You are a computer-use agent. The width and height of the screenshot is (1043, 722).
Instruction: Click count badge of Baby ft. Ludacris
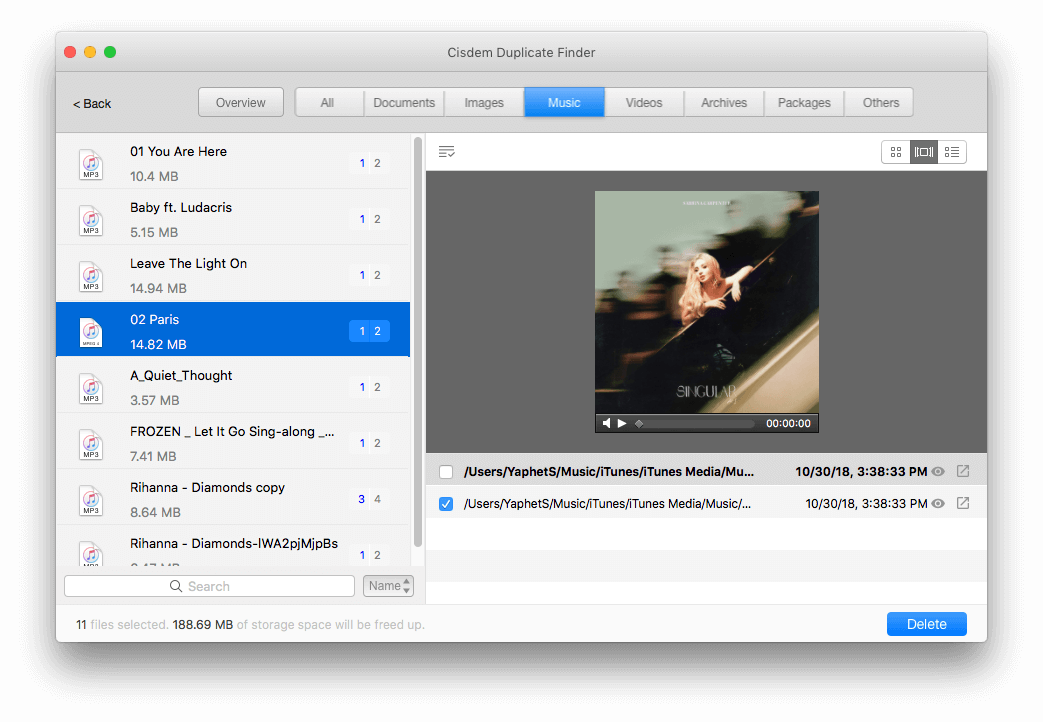(x=370, y=219)
